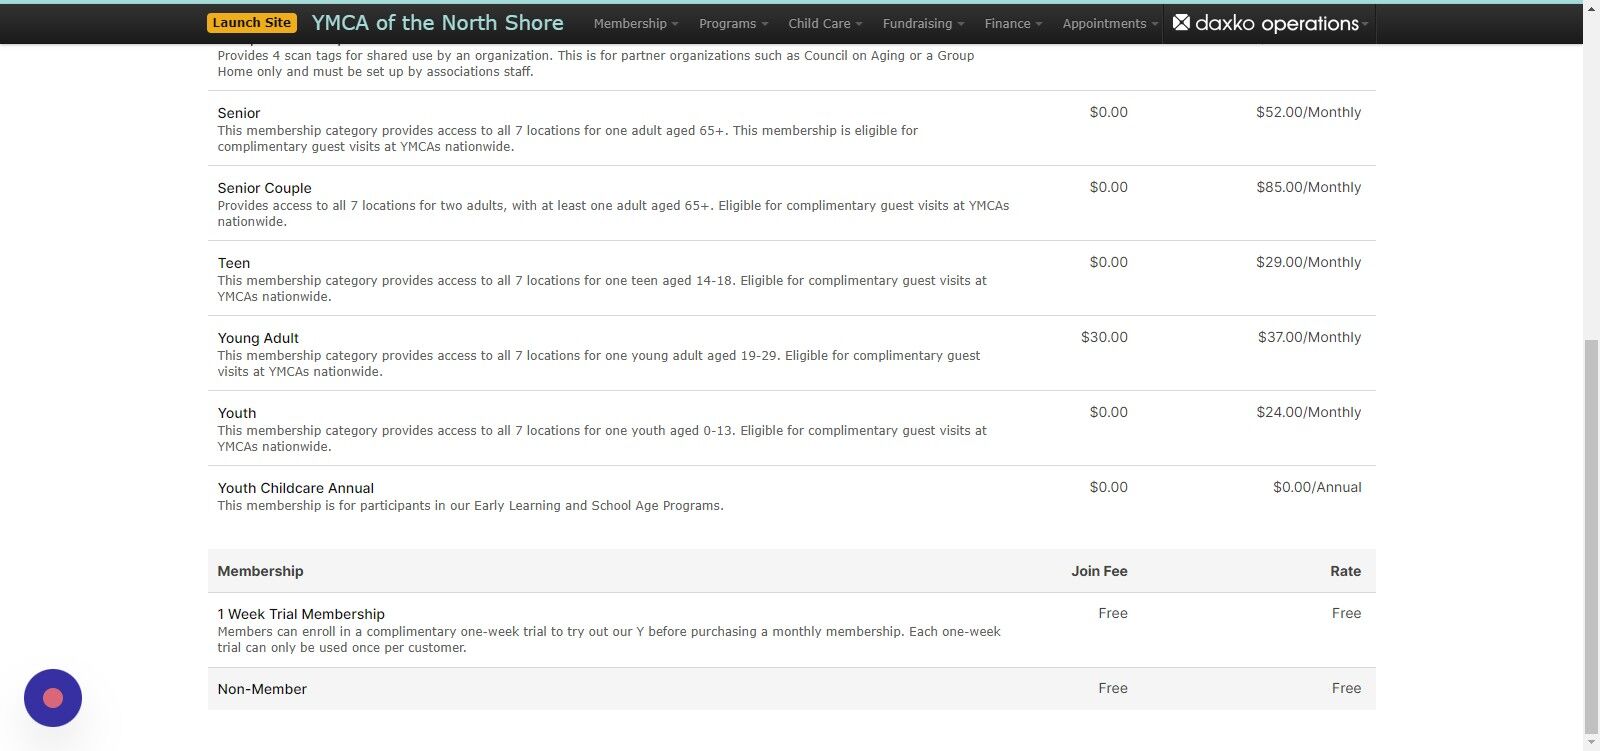Open the Membership dropdown menu

[x=636, y=24]
